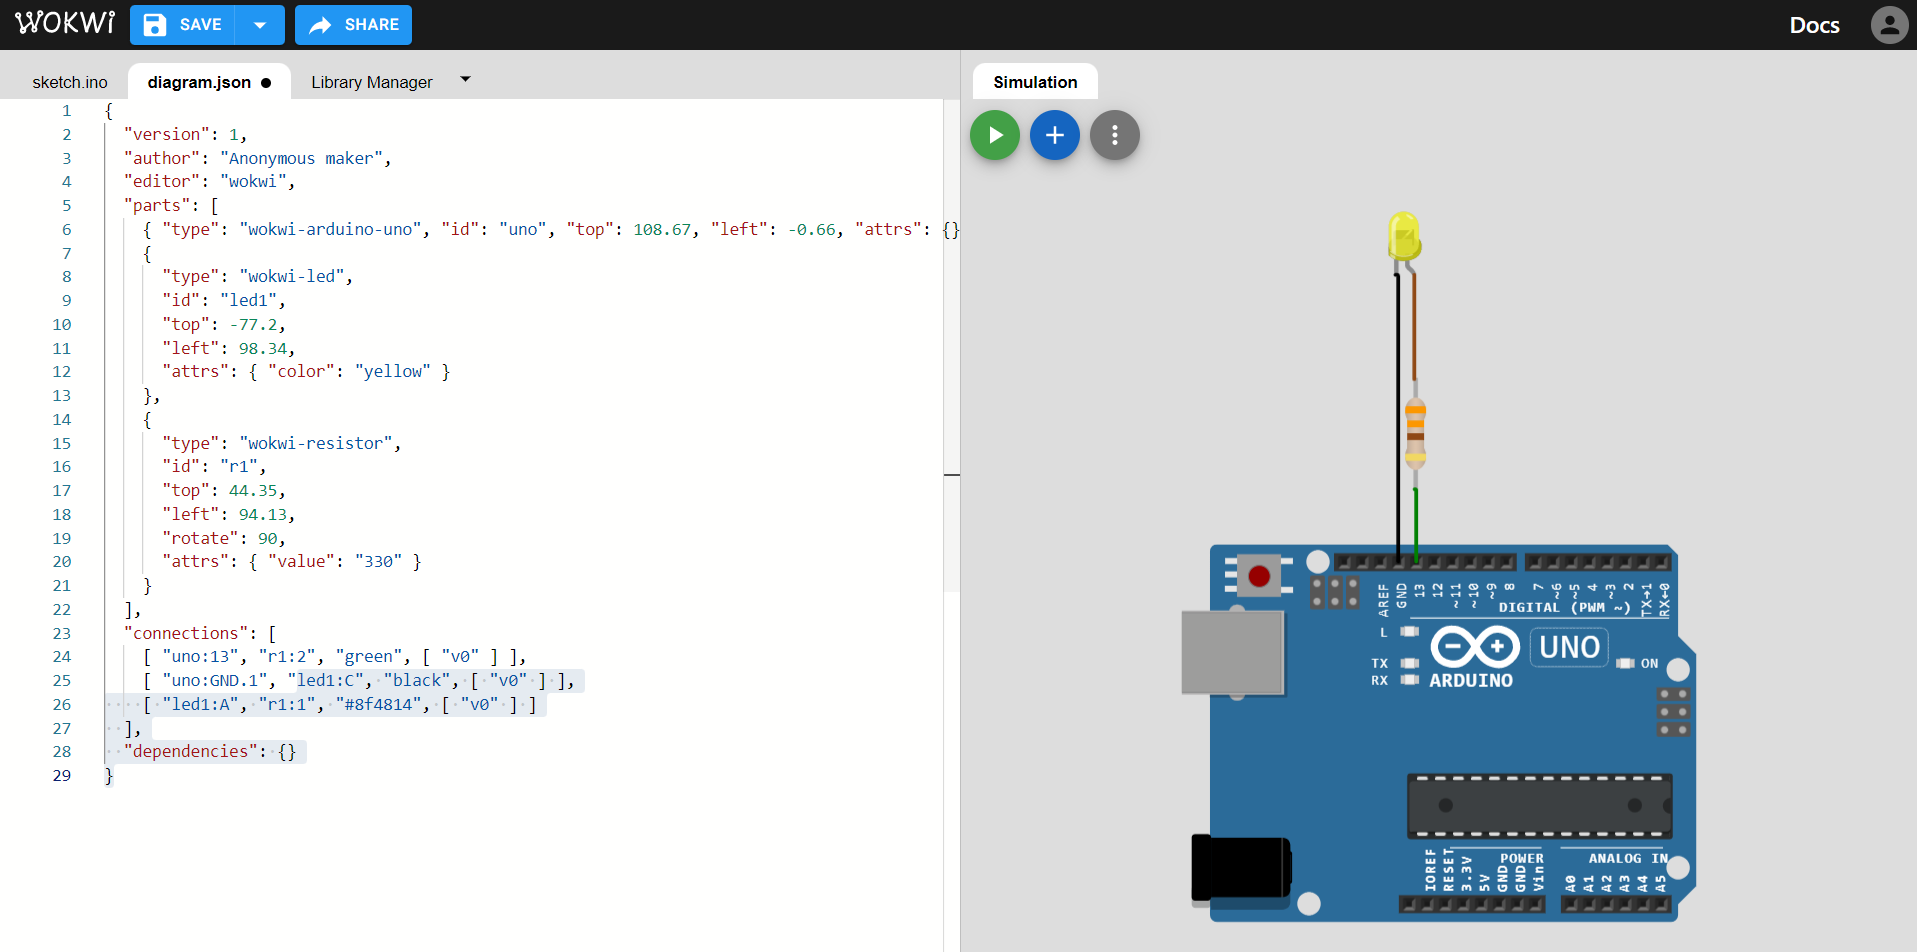This screenshot has height=952, width=1917.
Task: Click the editor minimap scrollbar slider
Action: (x=952, y=345)
